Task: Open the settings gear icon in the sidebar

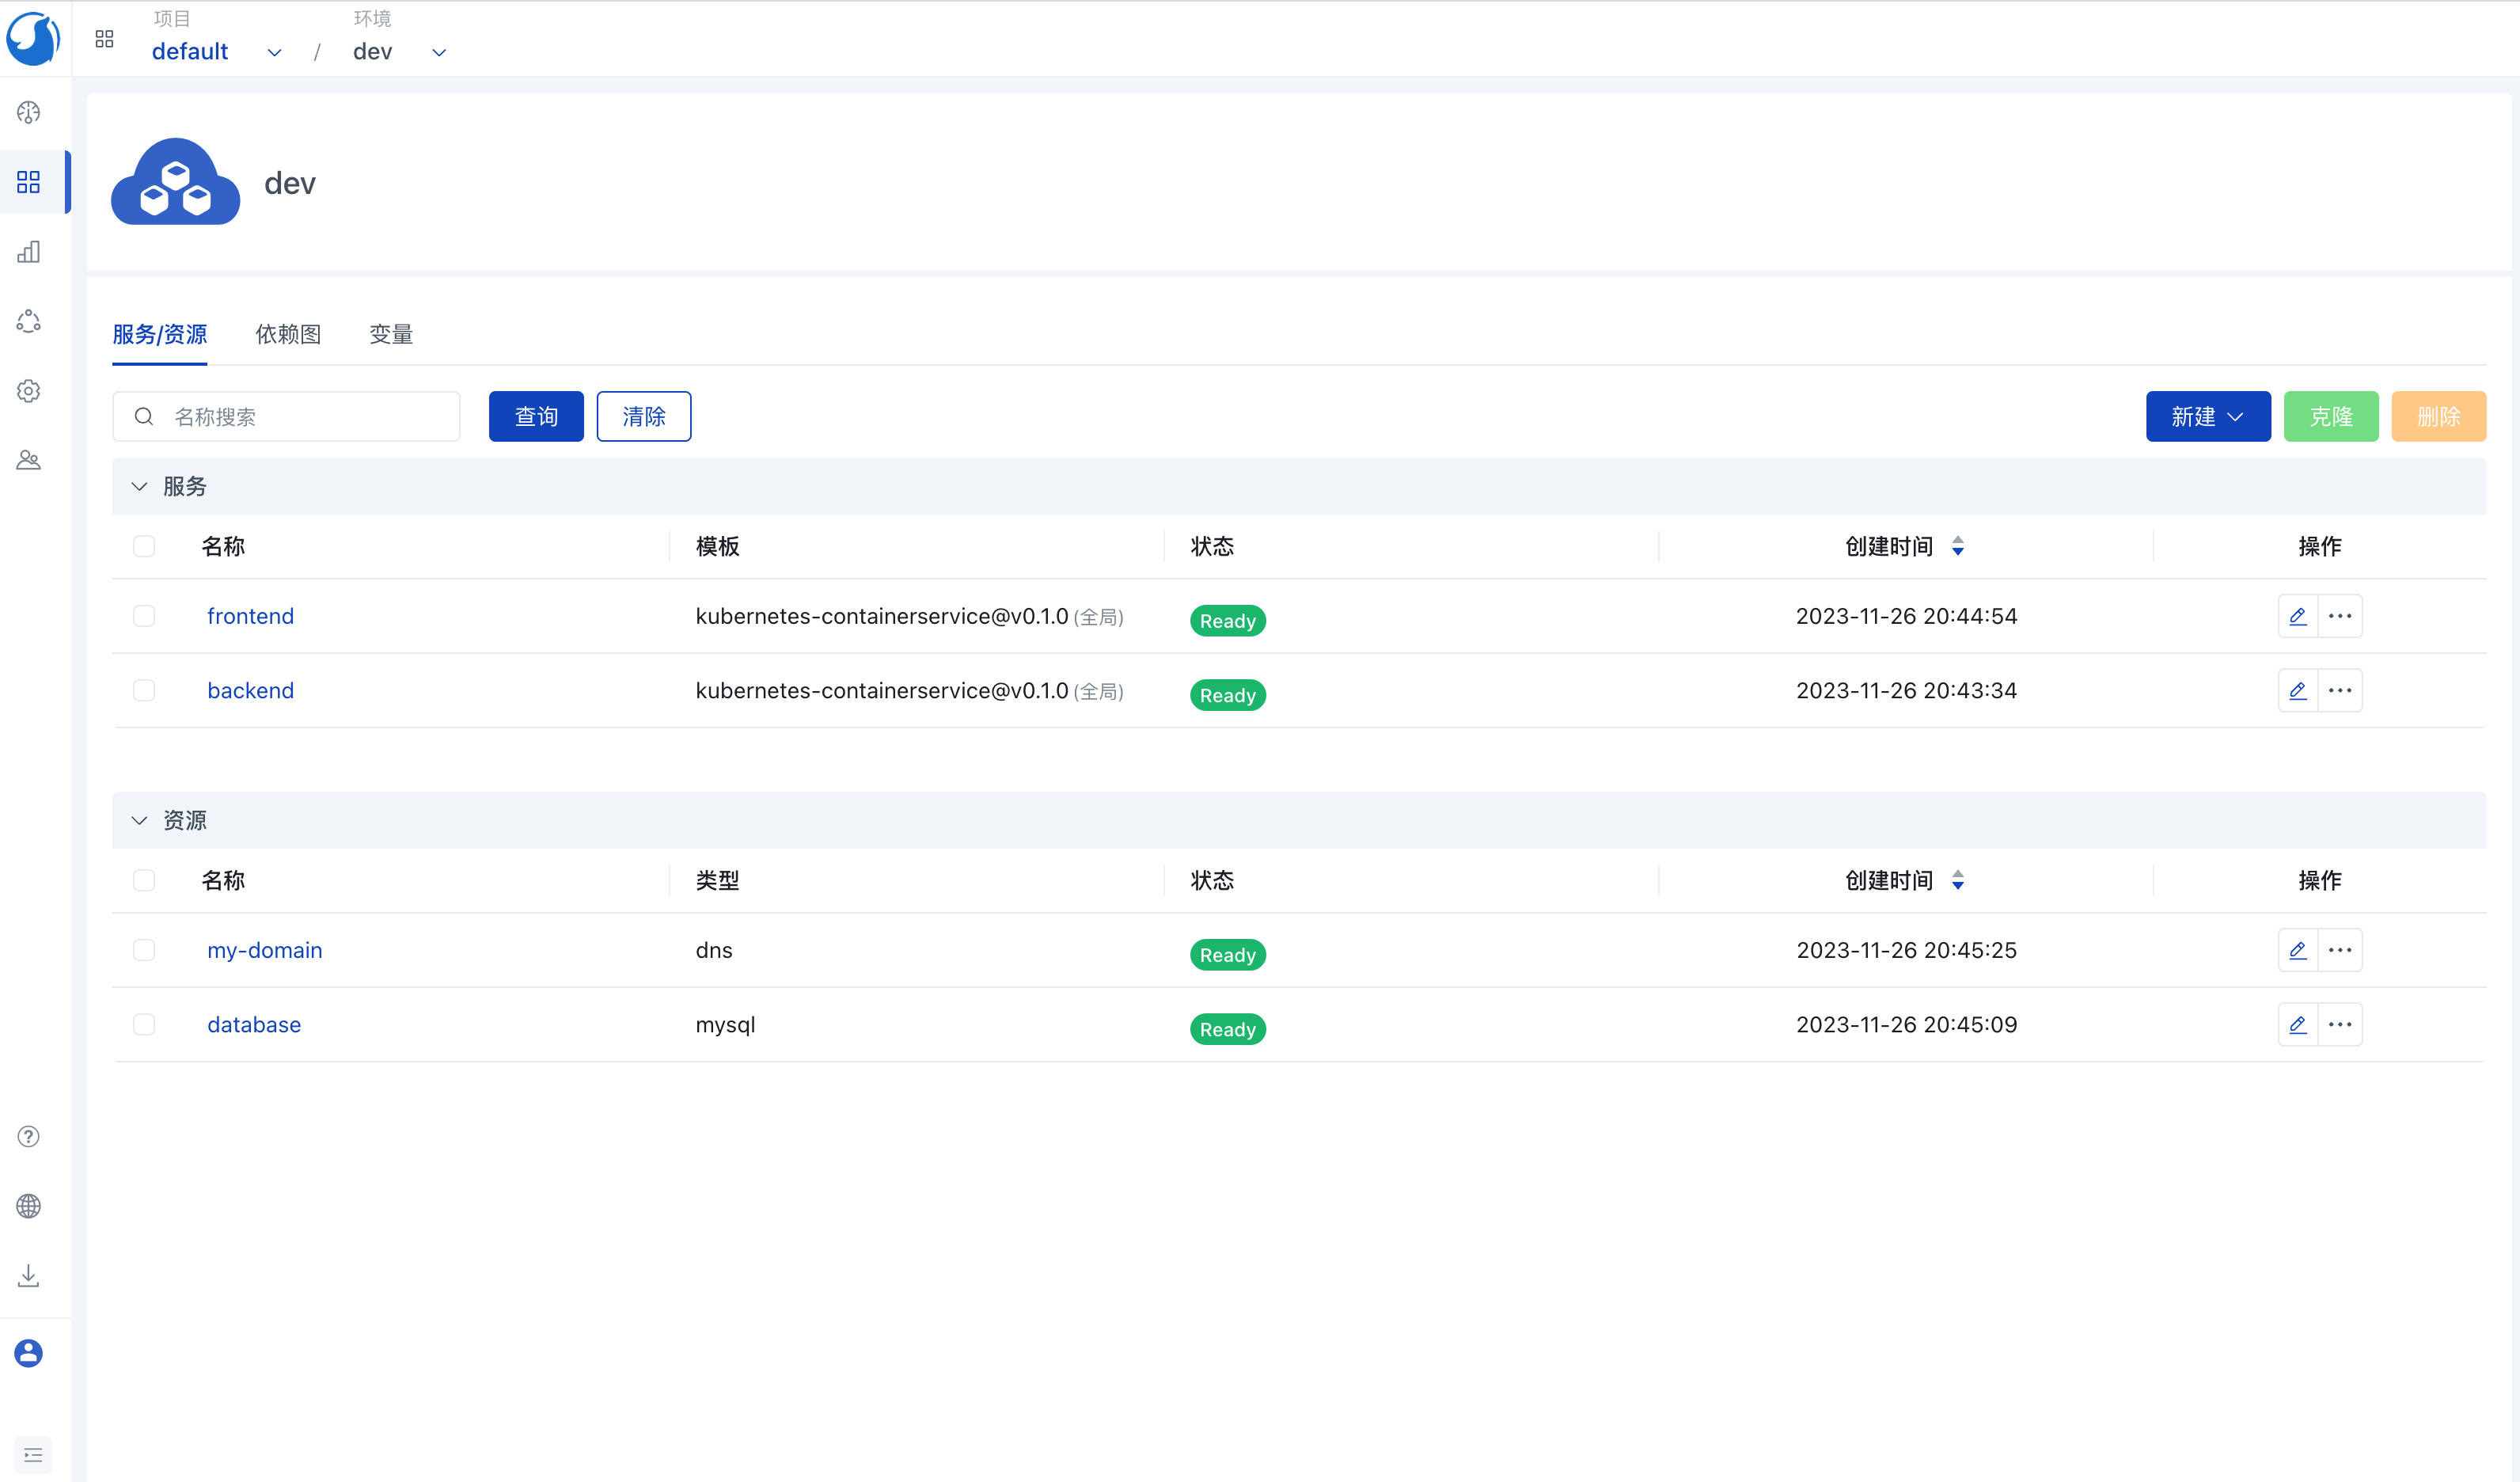Action: tap(29, 391)
